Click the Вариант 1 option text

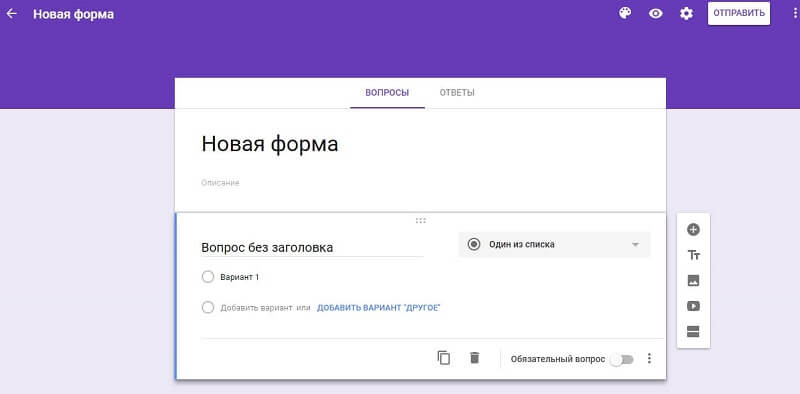pyautogui.click(x=240, y=277)
